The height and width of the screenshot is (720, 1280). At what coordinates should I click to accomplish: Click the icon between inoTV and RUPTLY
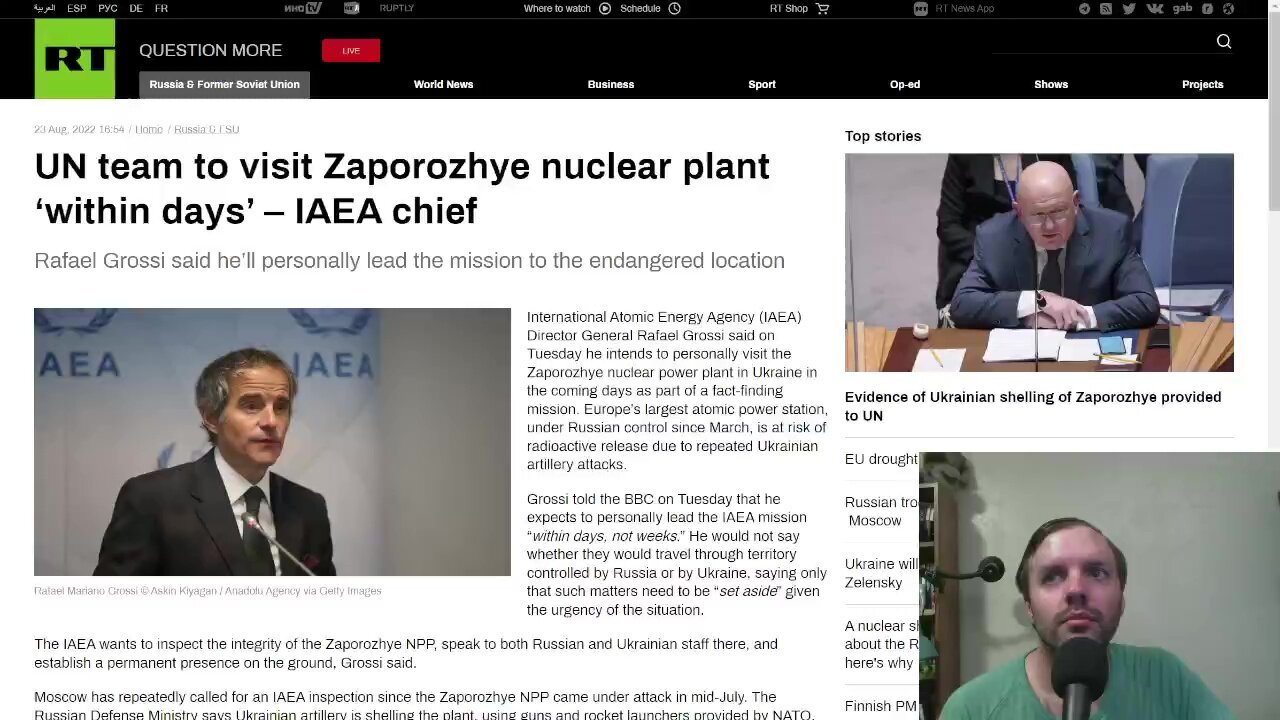click(352, 8)
